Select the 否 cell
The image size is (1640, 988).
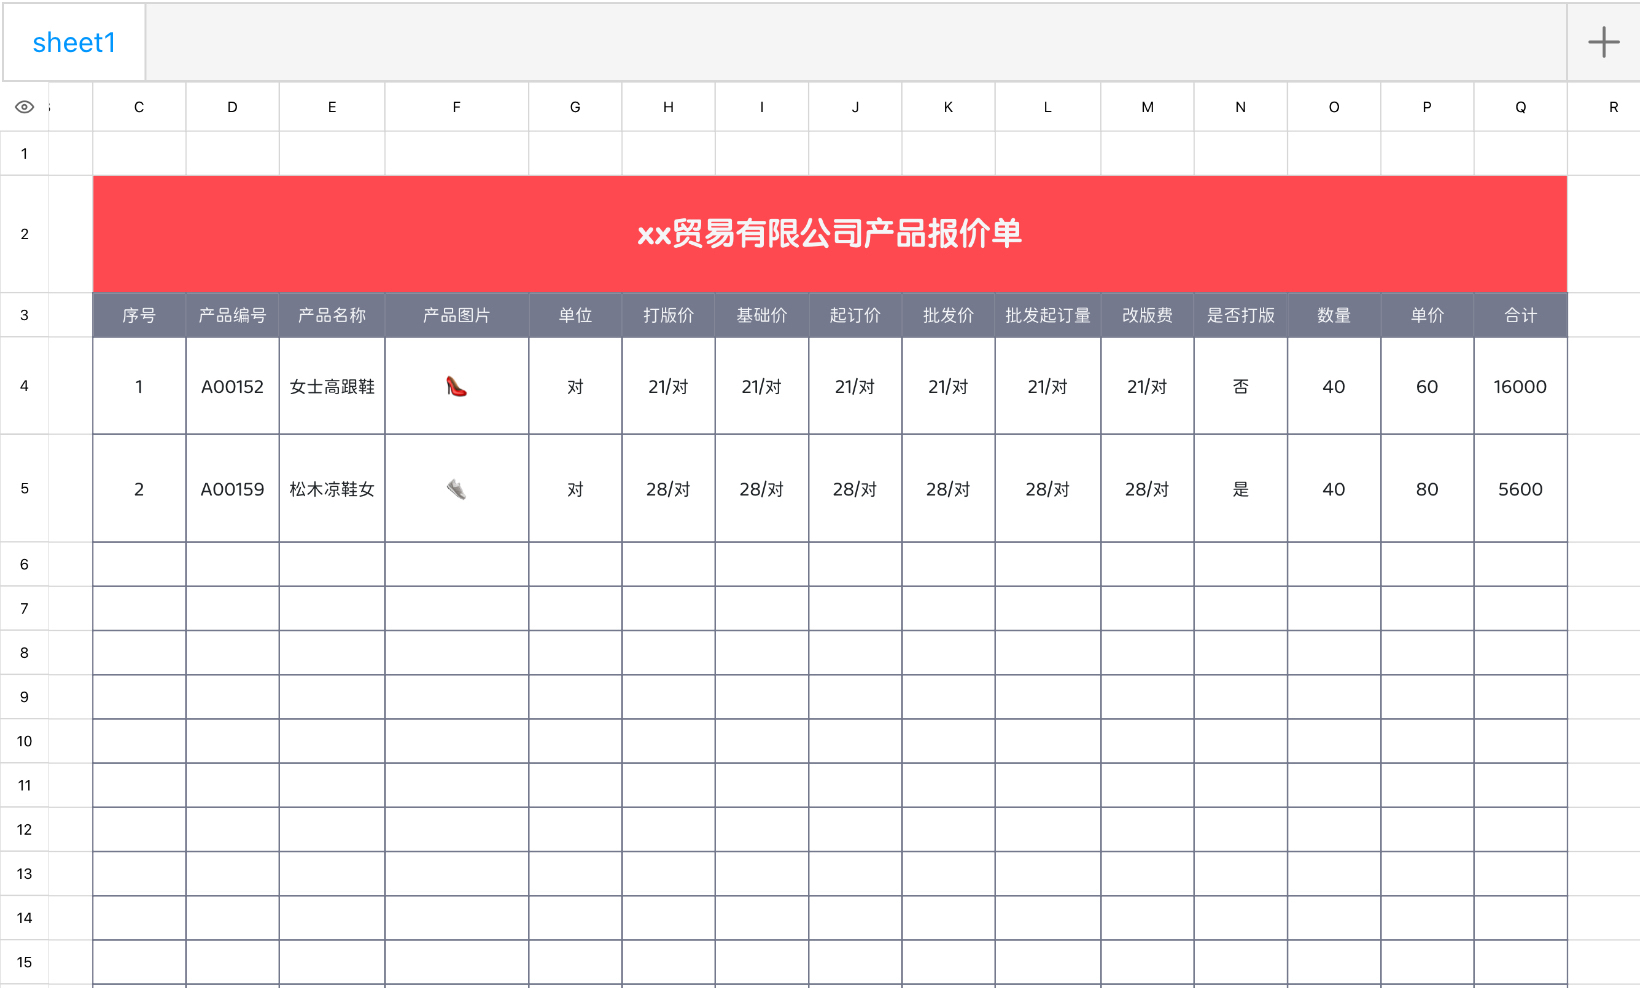point(1241,386)
